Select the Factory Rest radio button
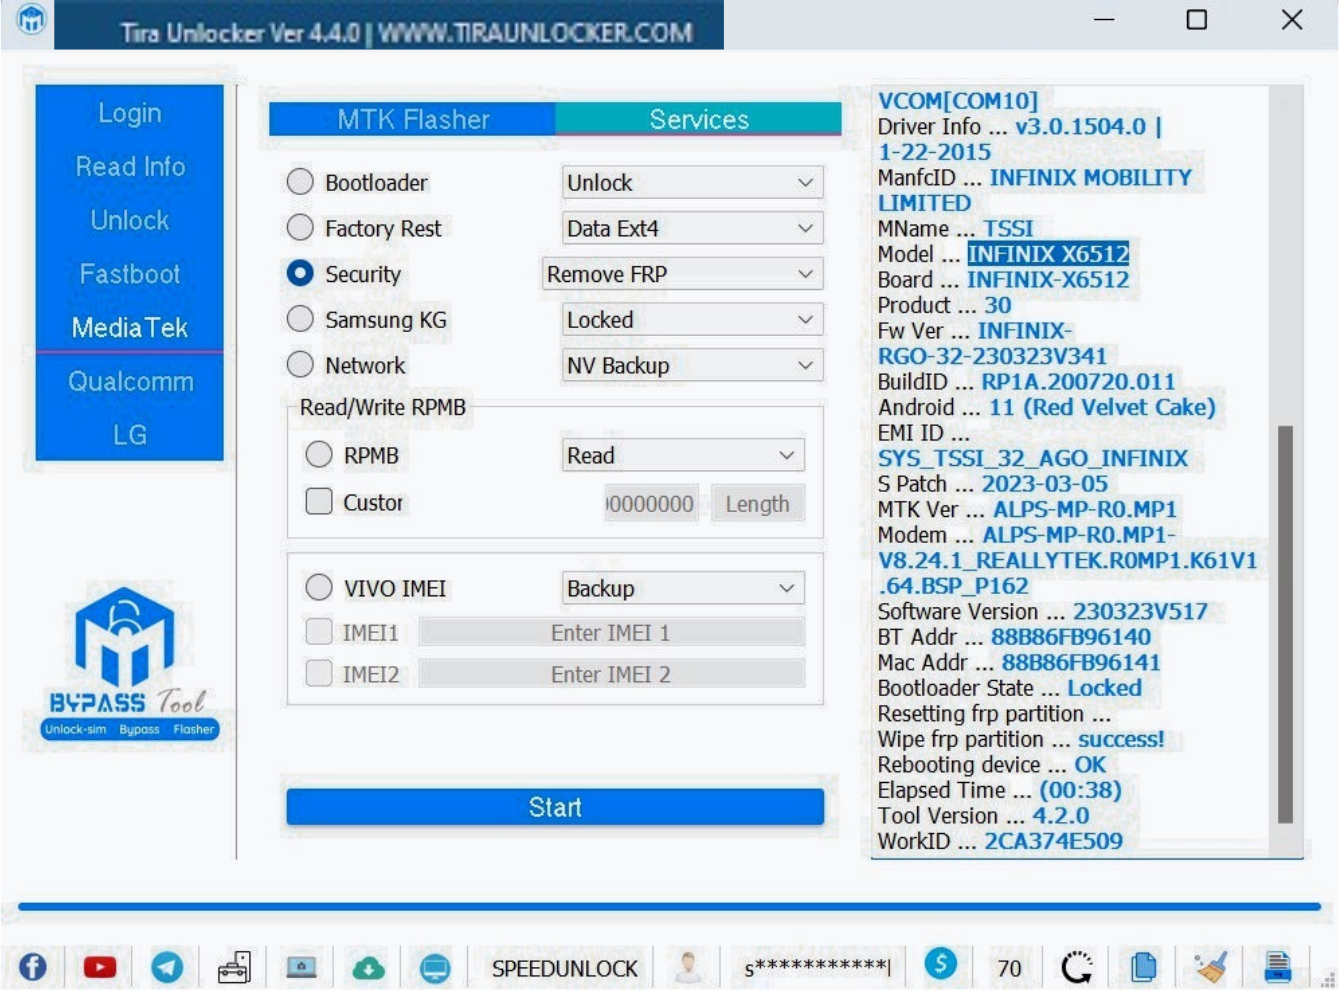 (300, 228)
